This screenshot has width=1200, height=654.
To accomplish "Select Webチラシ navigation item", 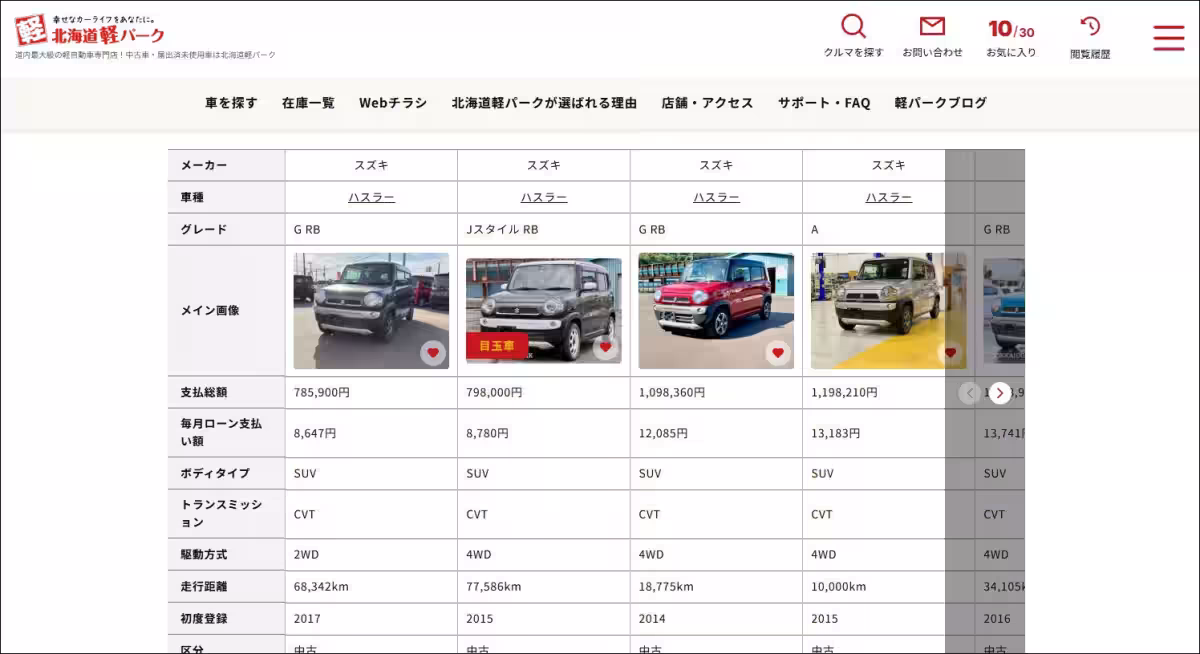I will 393,103.
